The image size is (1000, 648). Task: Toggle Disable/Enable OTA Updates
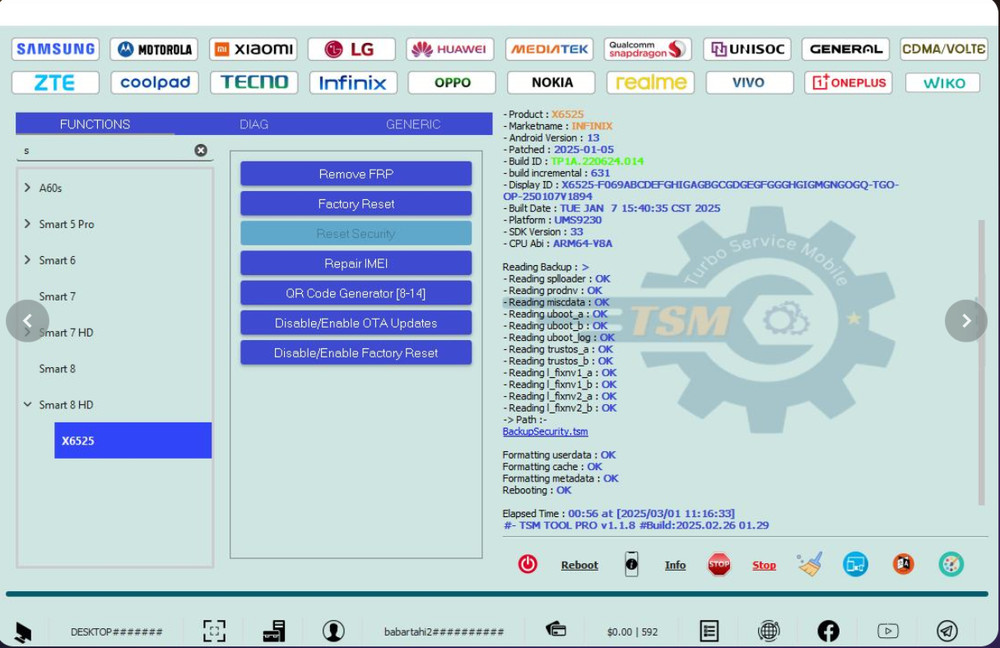click(355, 322)
